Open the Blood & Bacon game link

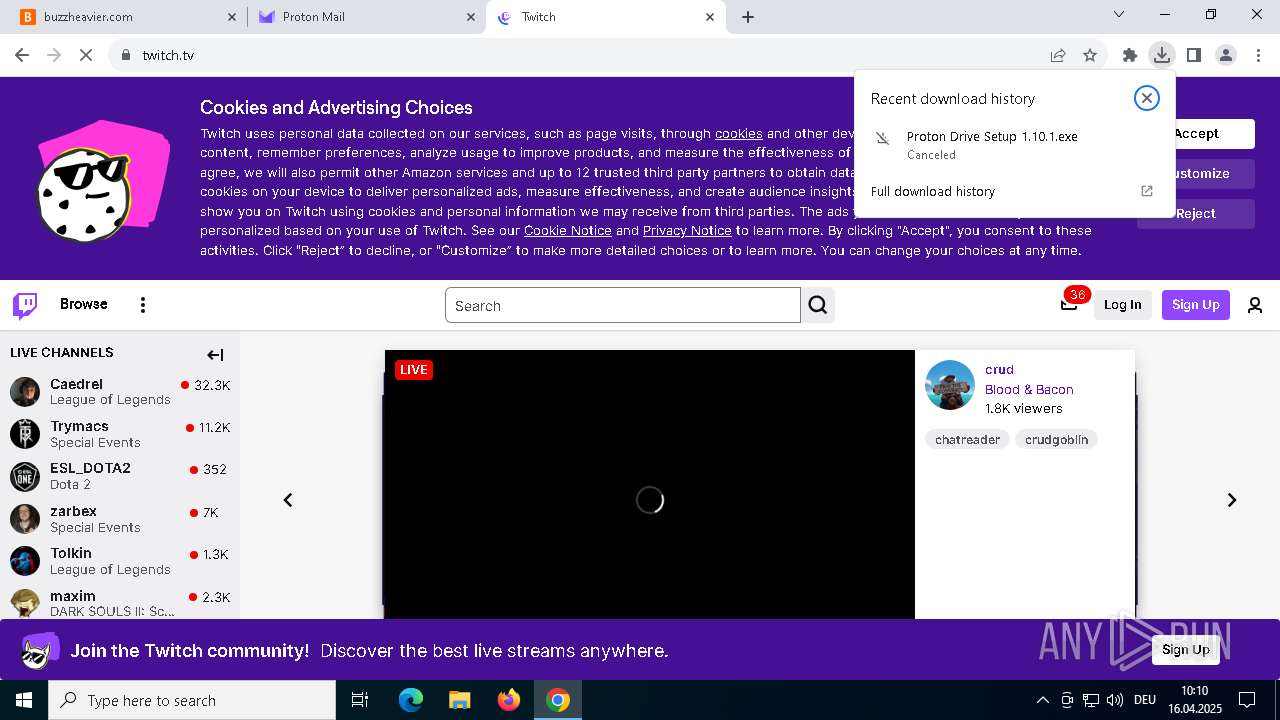(1029, 389)
